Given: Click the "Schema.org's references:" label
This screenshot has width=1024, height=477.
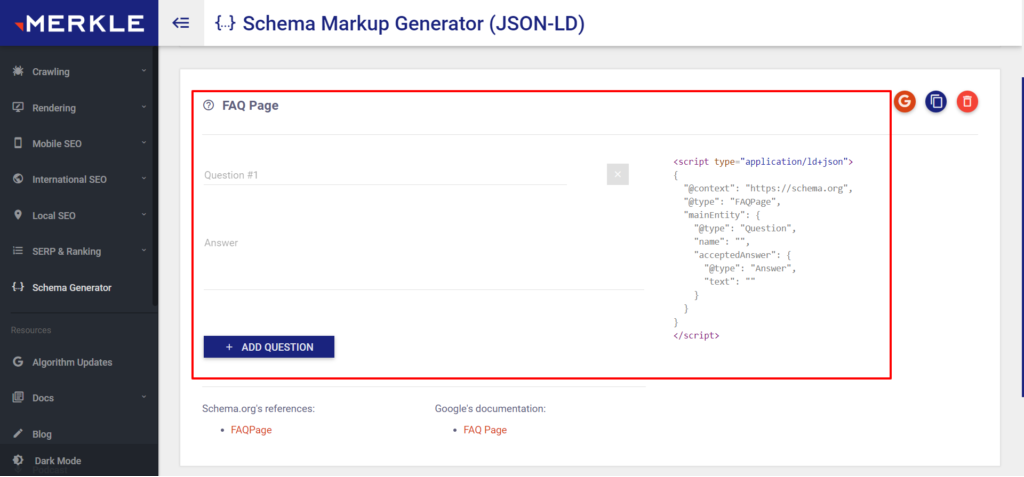Looking at the screenshot, I should click(259, 408).
